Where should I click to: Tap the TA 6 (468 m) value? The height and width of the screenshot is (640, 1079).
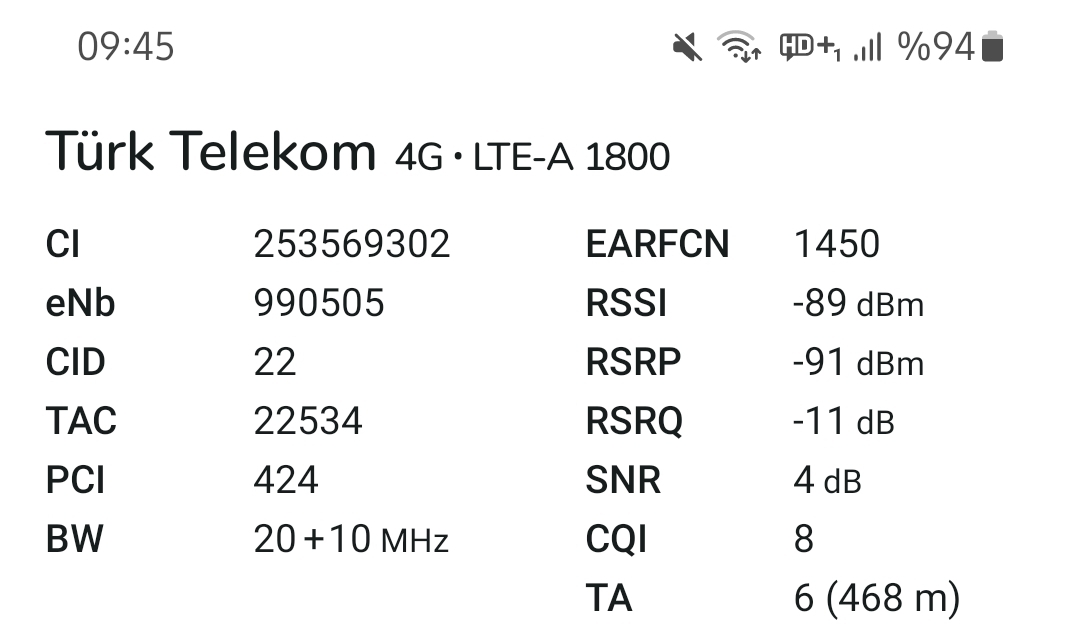coord(877,598)
